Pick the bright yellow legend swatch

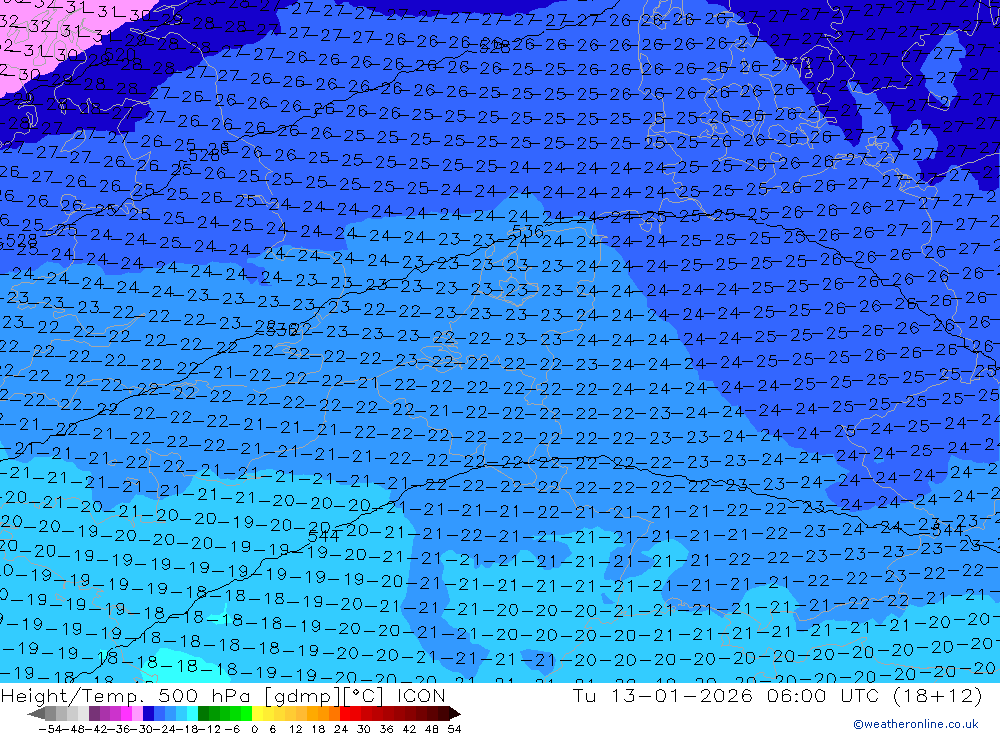pos(258,713)
